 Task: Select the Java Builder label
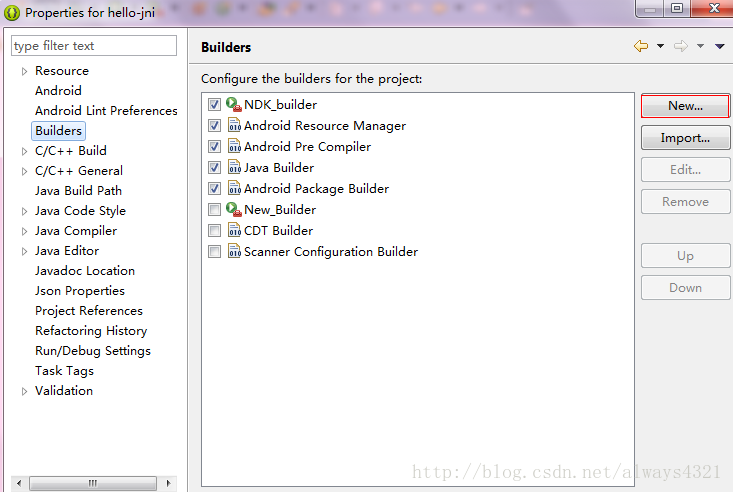pyautogui.click(x=279, y=168)
